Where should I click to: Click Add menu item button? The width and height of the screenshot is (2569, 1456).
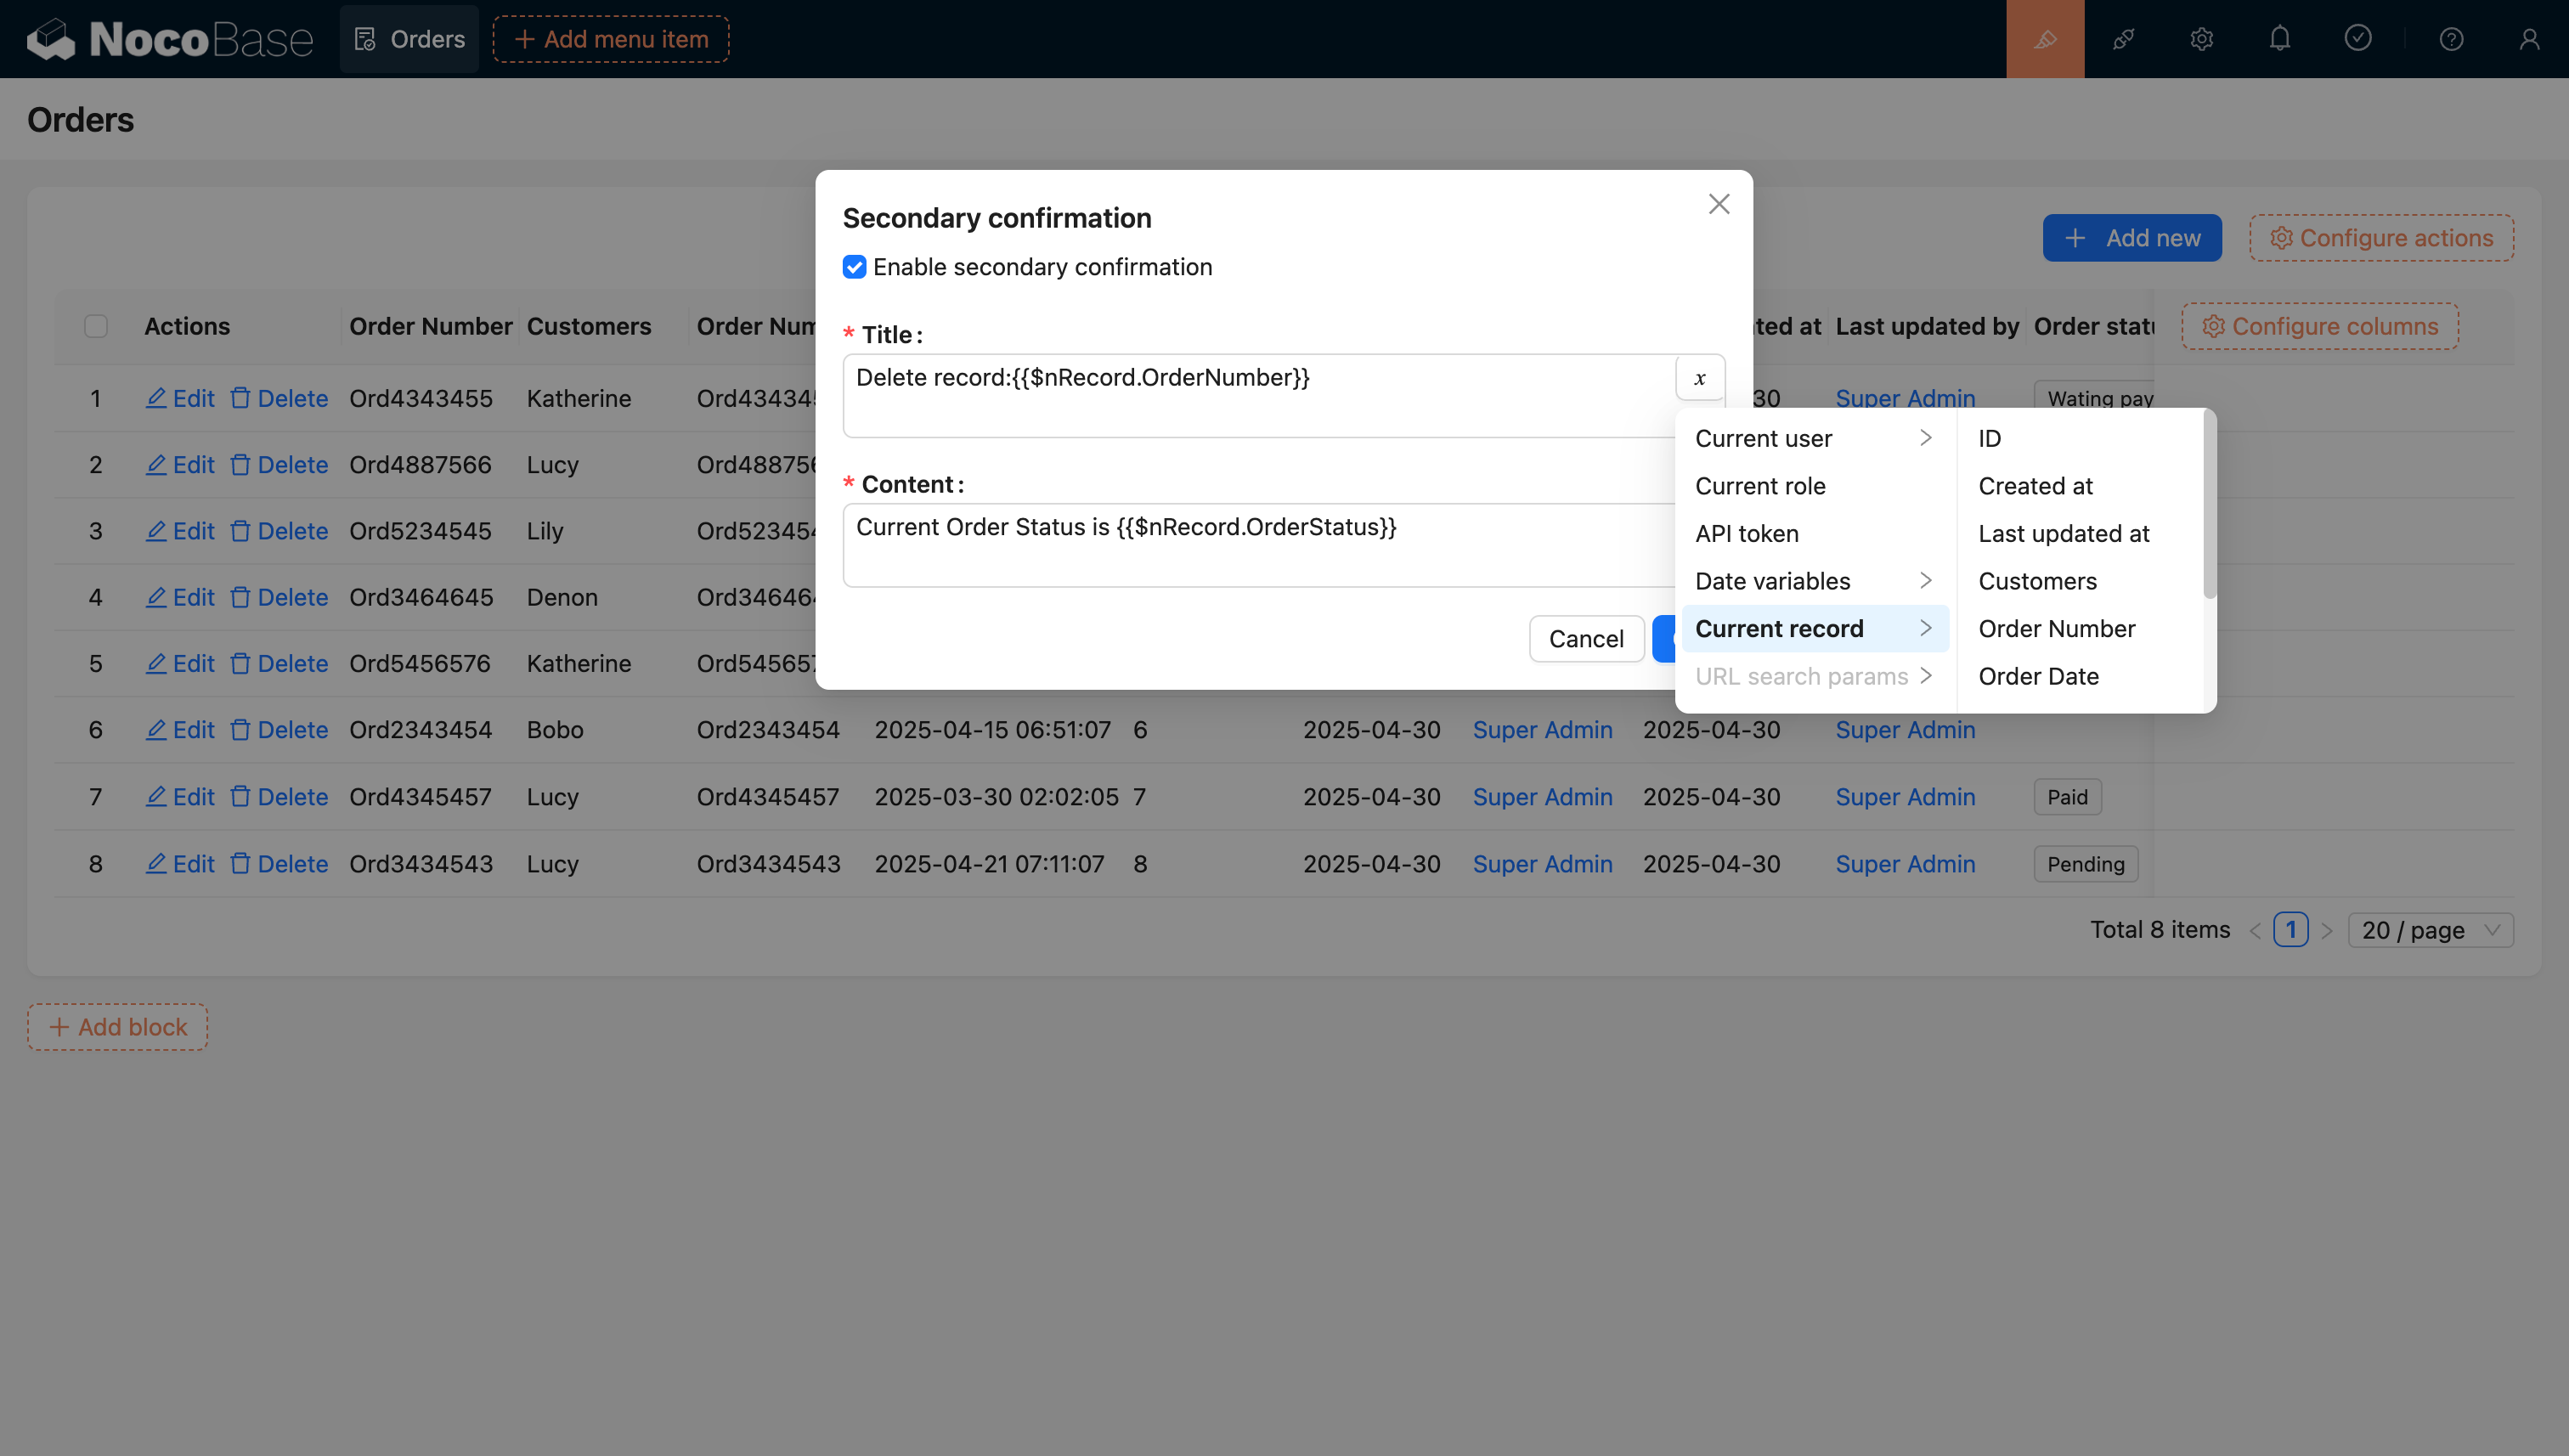tap(611, 39)
